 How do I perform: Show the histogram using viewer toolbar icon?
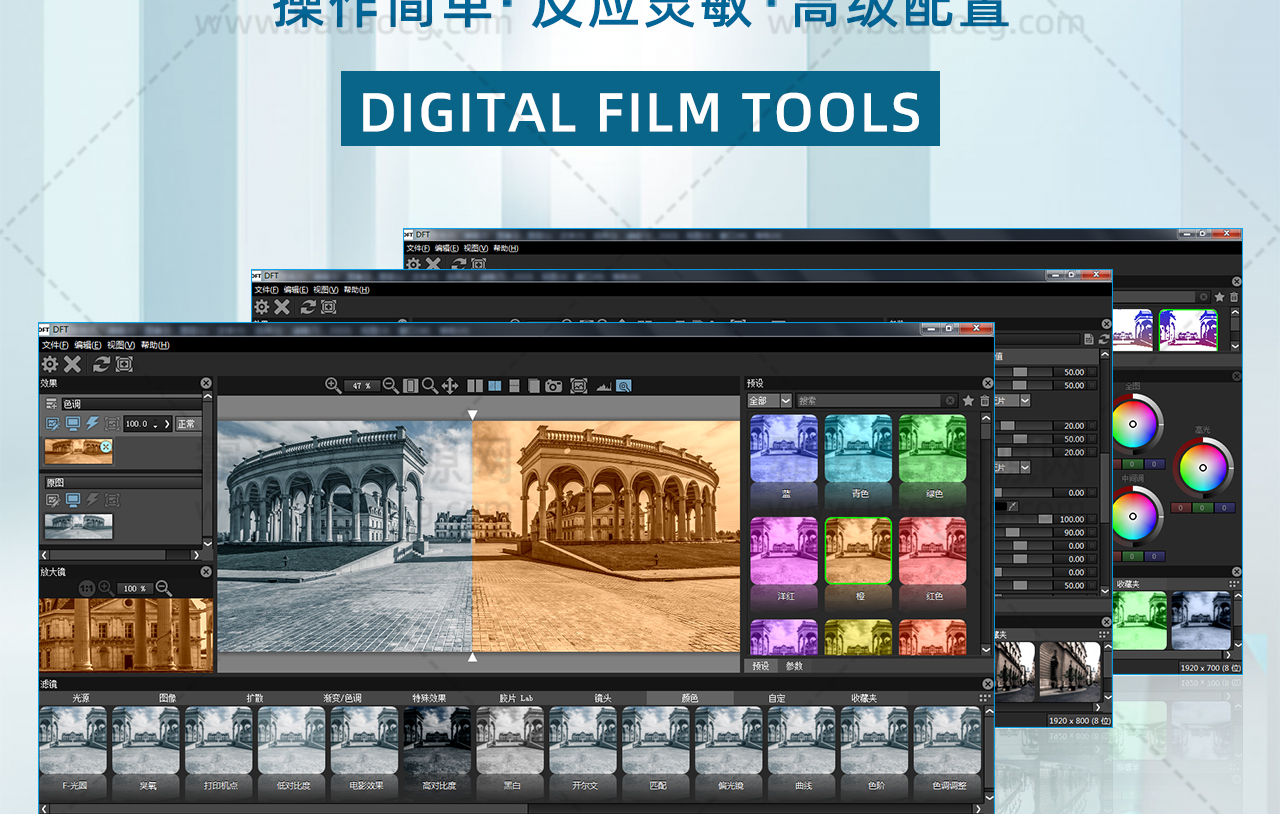click(x=603, y=386)
